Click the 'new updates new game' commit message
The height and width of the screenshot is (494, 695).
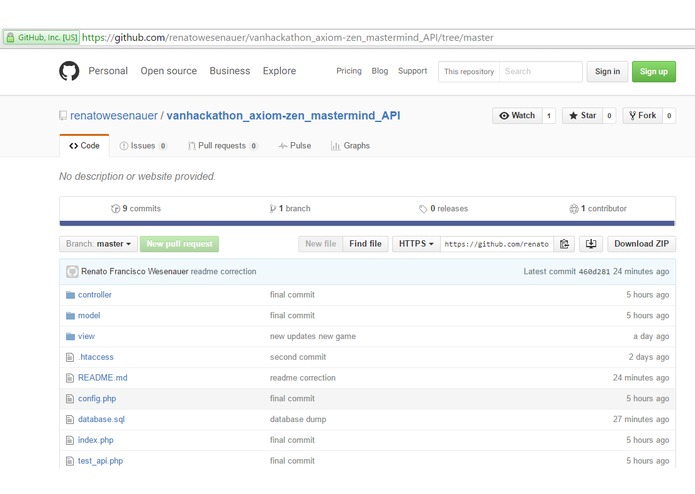pos(312,337)
